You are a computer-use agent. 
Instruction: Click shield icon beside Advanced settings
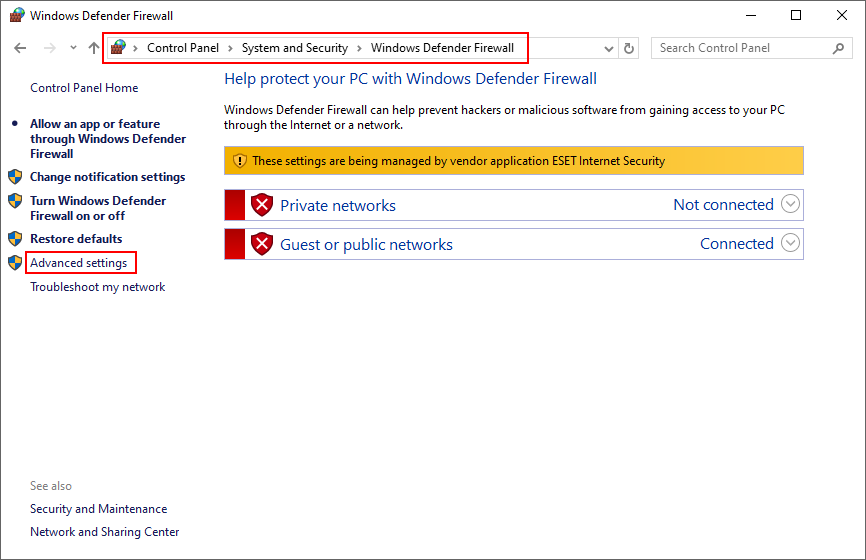pyautogui.click(x=15, y=262)
